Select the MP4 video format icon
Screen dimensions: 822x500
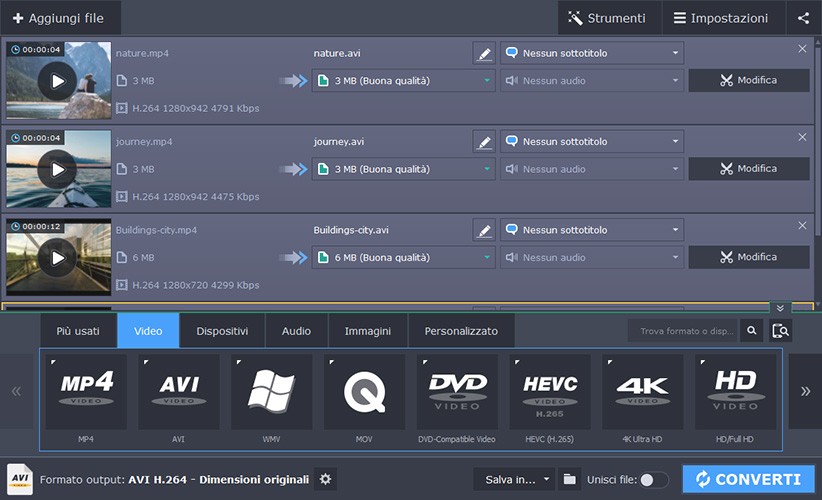coord(86,392)
